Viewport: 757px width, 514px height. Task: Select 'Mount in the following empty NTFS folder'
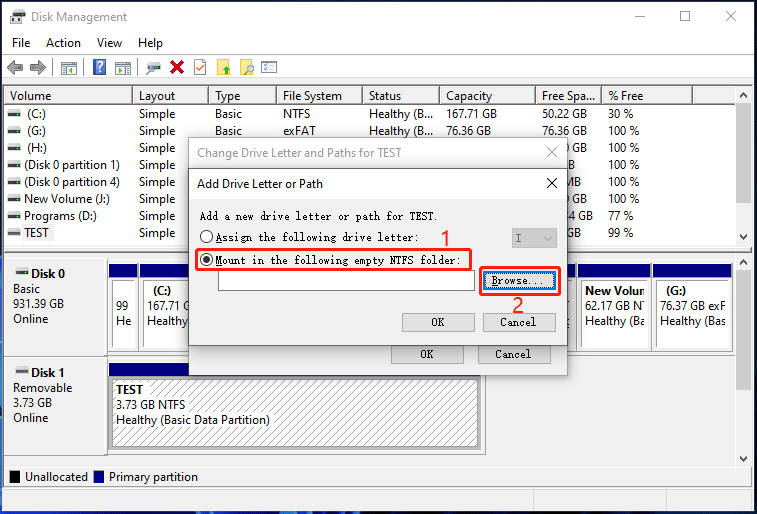click(207, 260)
